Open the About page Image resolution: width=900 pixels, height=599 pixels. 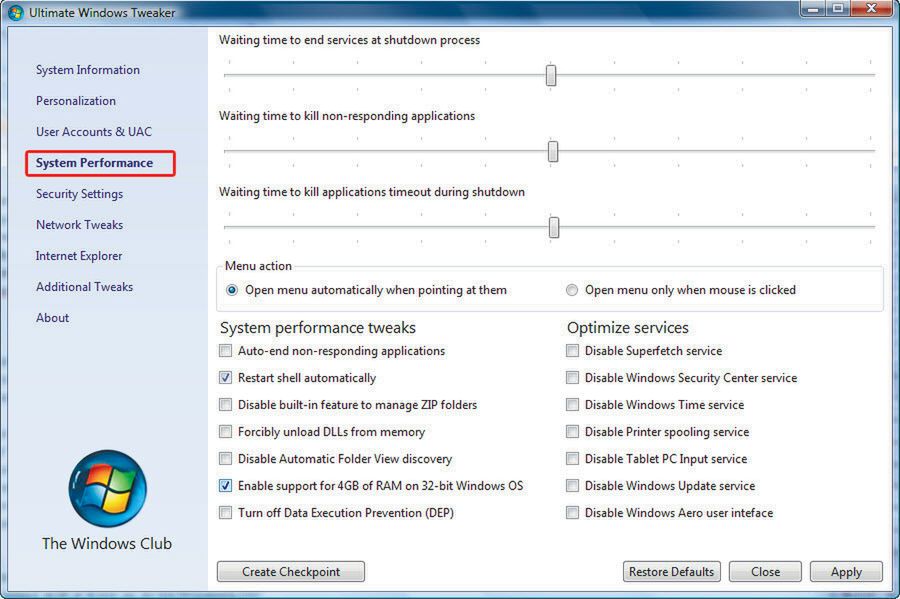click(x=52, y=318)
